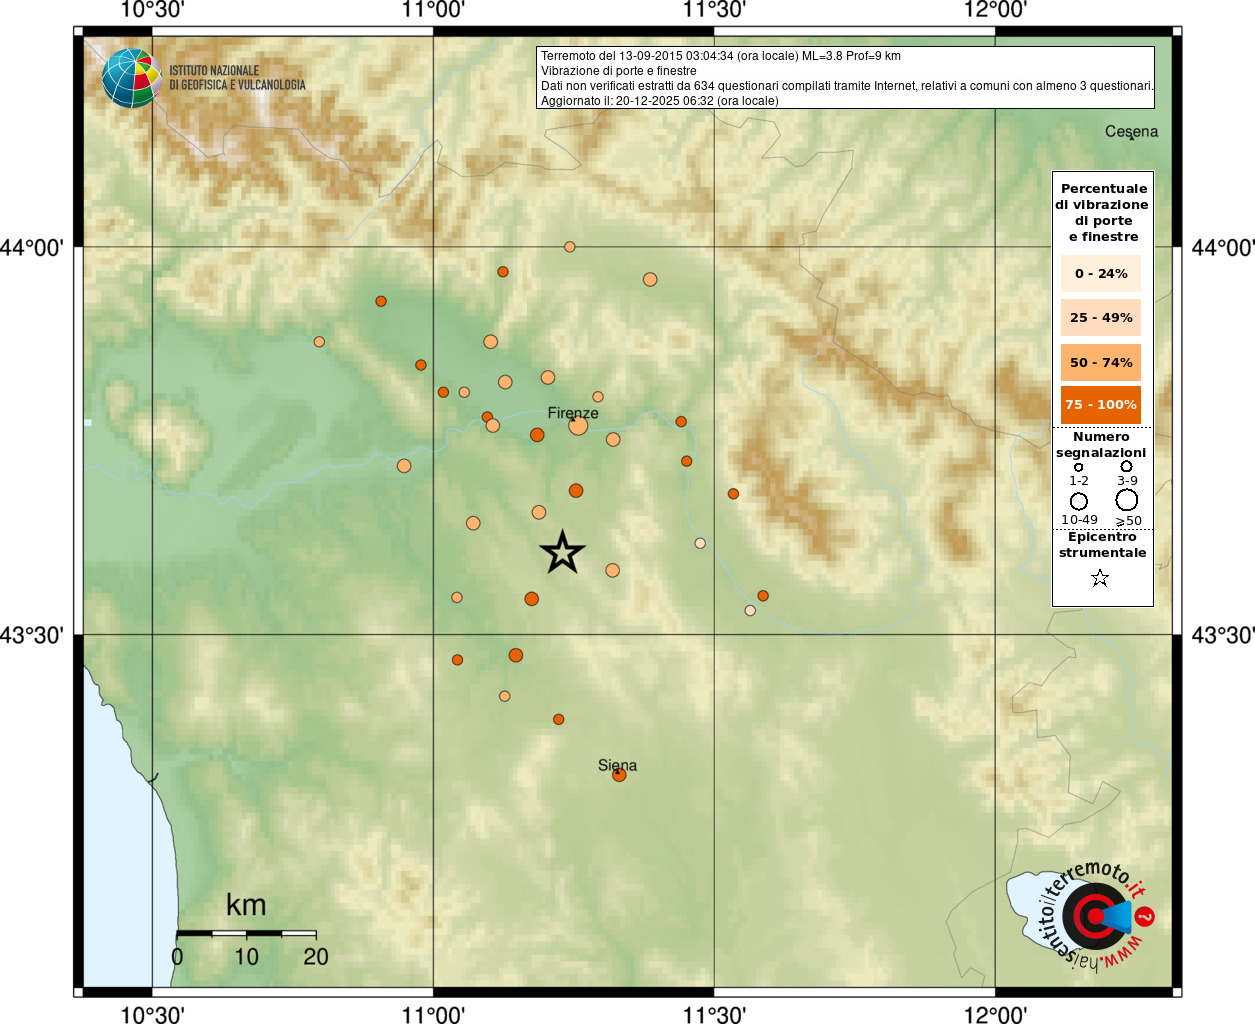Click the Cesena city label
Image resolution: width=1255 pixels, height=1024 pixels.
(1131, 131)
